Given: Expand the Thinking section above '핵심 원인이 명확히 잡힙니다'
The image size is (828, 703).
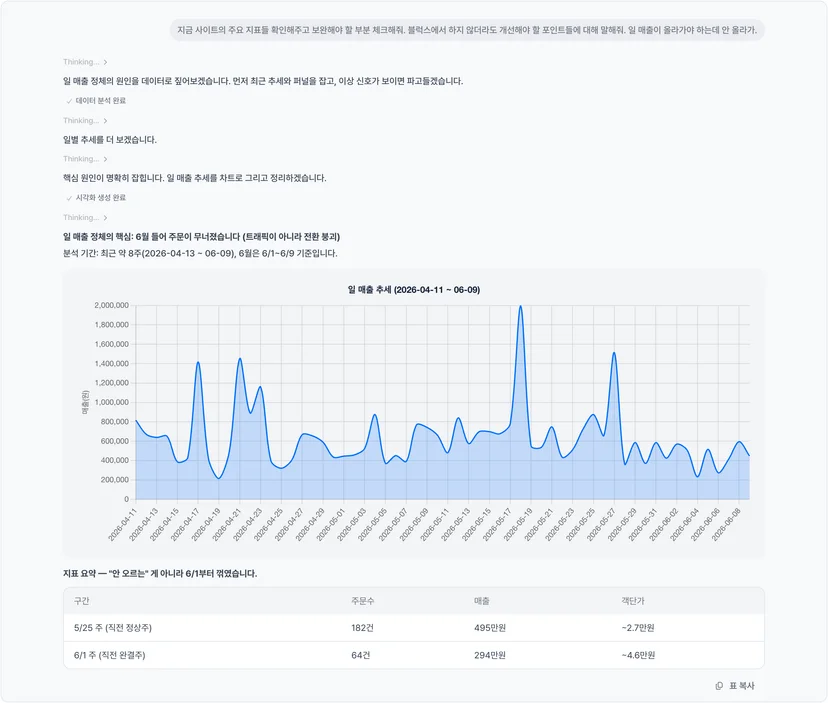Looking at the screenshot, I should pyautogui.click(x=85, y=159).
